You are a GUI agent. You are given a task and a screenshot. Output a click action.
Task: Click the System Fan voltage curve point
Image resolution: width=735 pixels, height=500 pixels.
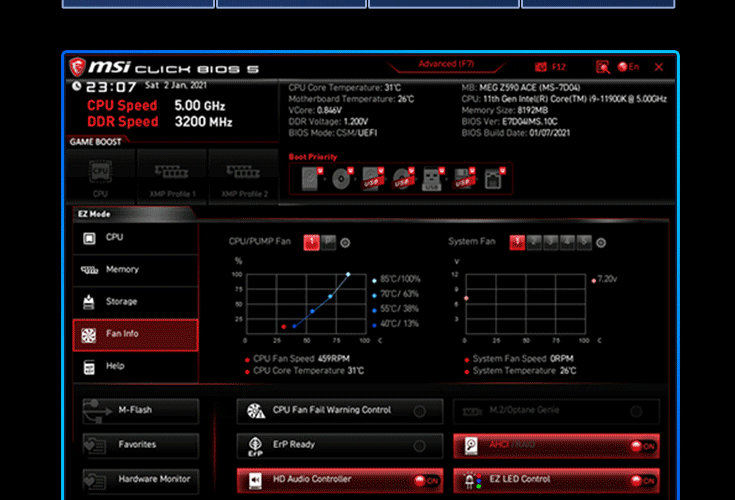click(466, 298)
